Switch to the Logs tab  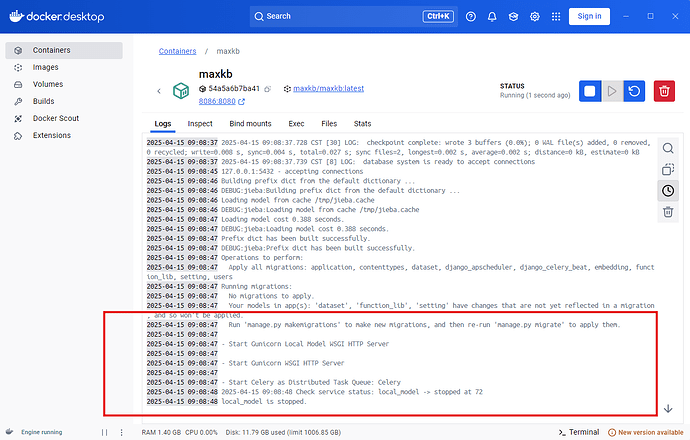tap(162, 124)
